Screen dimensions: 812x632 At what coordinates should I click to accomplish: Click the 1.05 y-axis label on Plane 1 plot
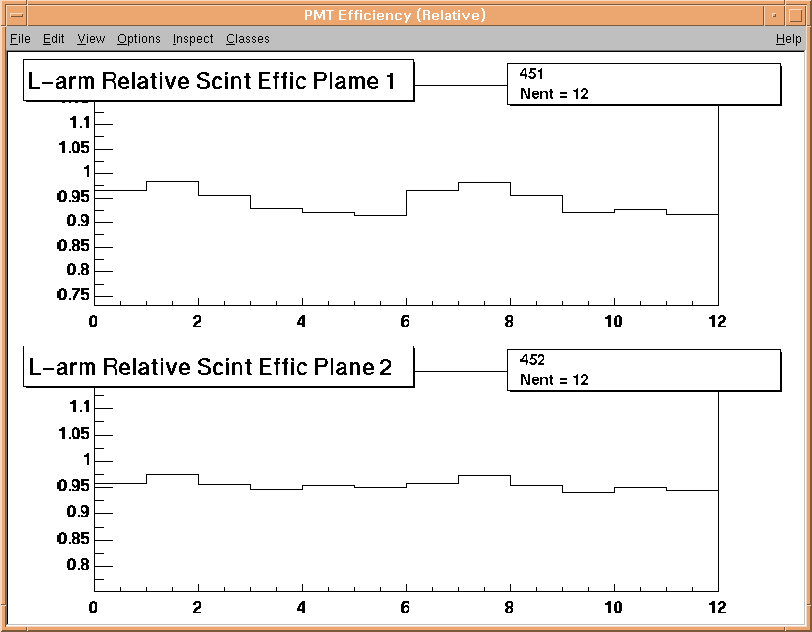[74, 148]
